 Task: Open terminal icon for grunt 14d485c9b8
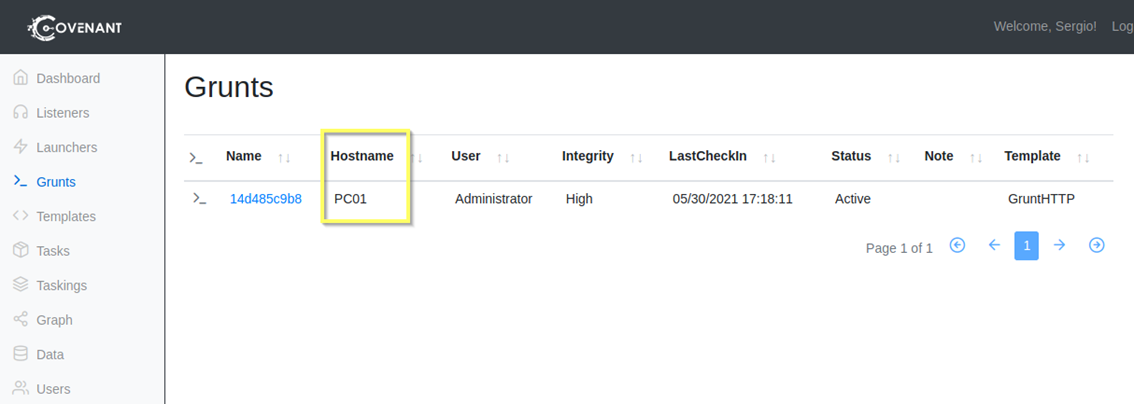pos(199,199)
